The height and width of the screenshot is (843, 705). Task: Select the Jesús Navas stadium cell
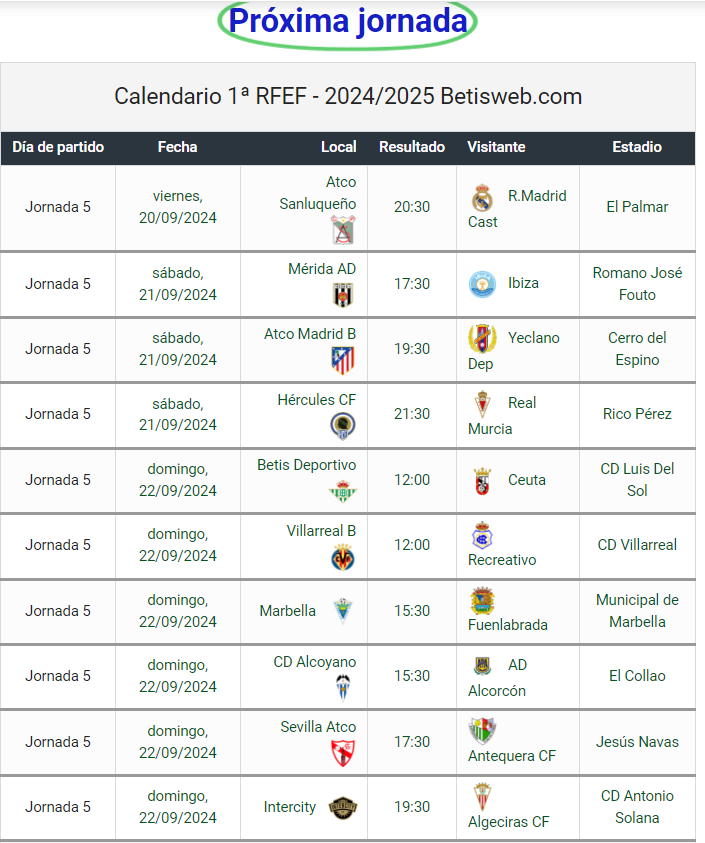point(637,742)
